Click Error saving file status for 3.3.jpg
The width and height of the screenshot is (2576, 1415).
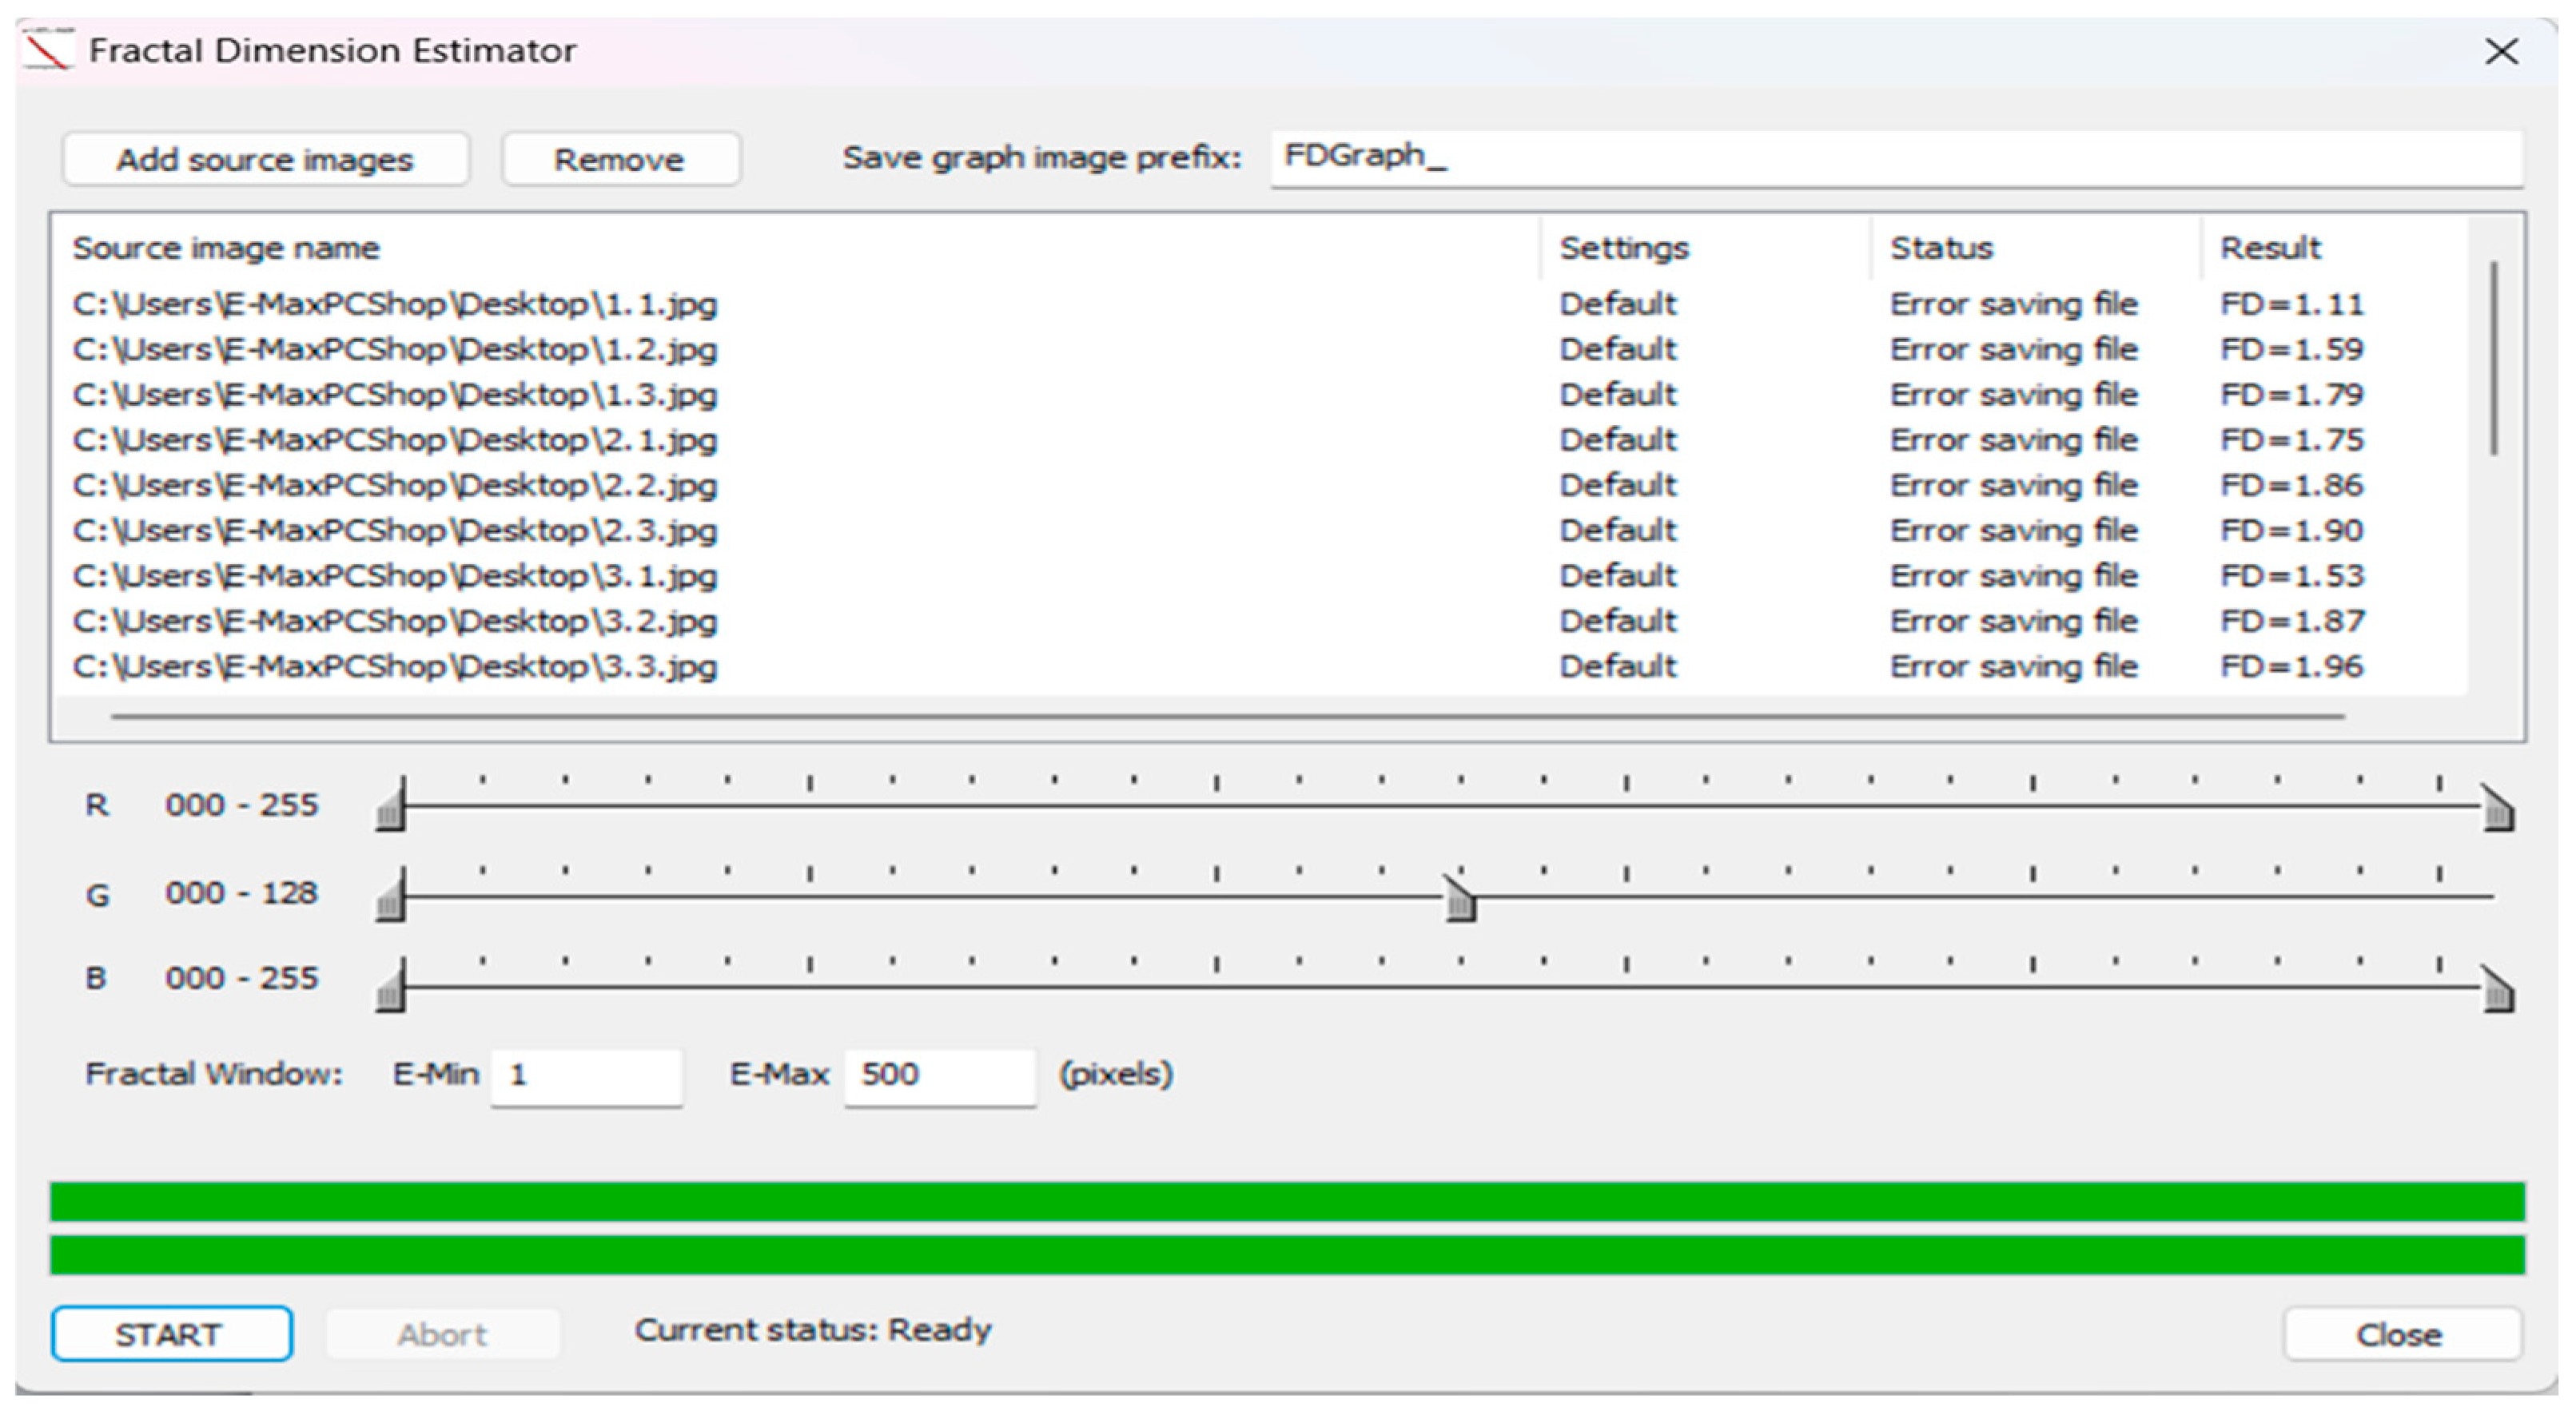pyautogui.click(x=2014, y=666)
